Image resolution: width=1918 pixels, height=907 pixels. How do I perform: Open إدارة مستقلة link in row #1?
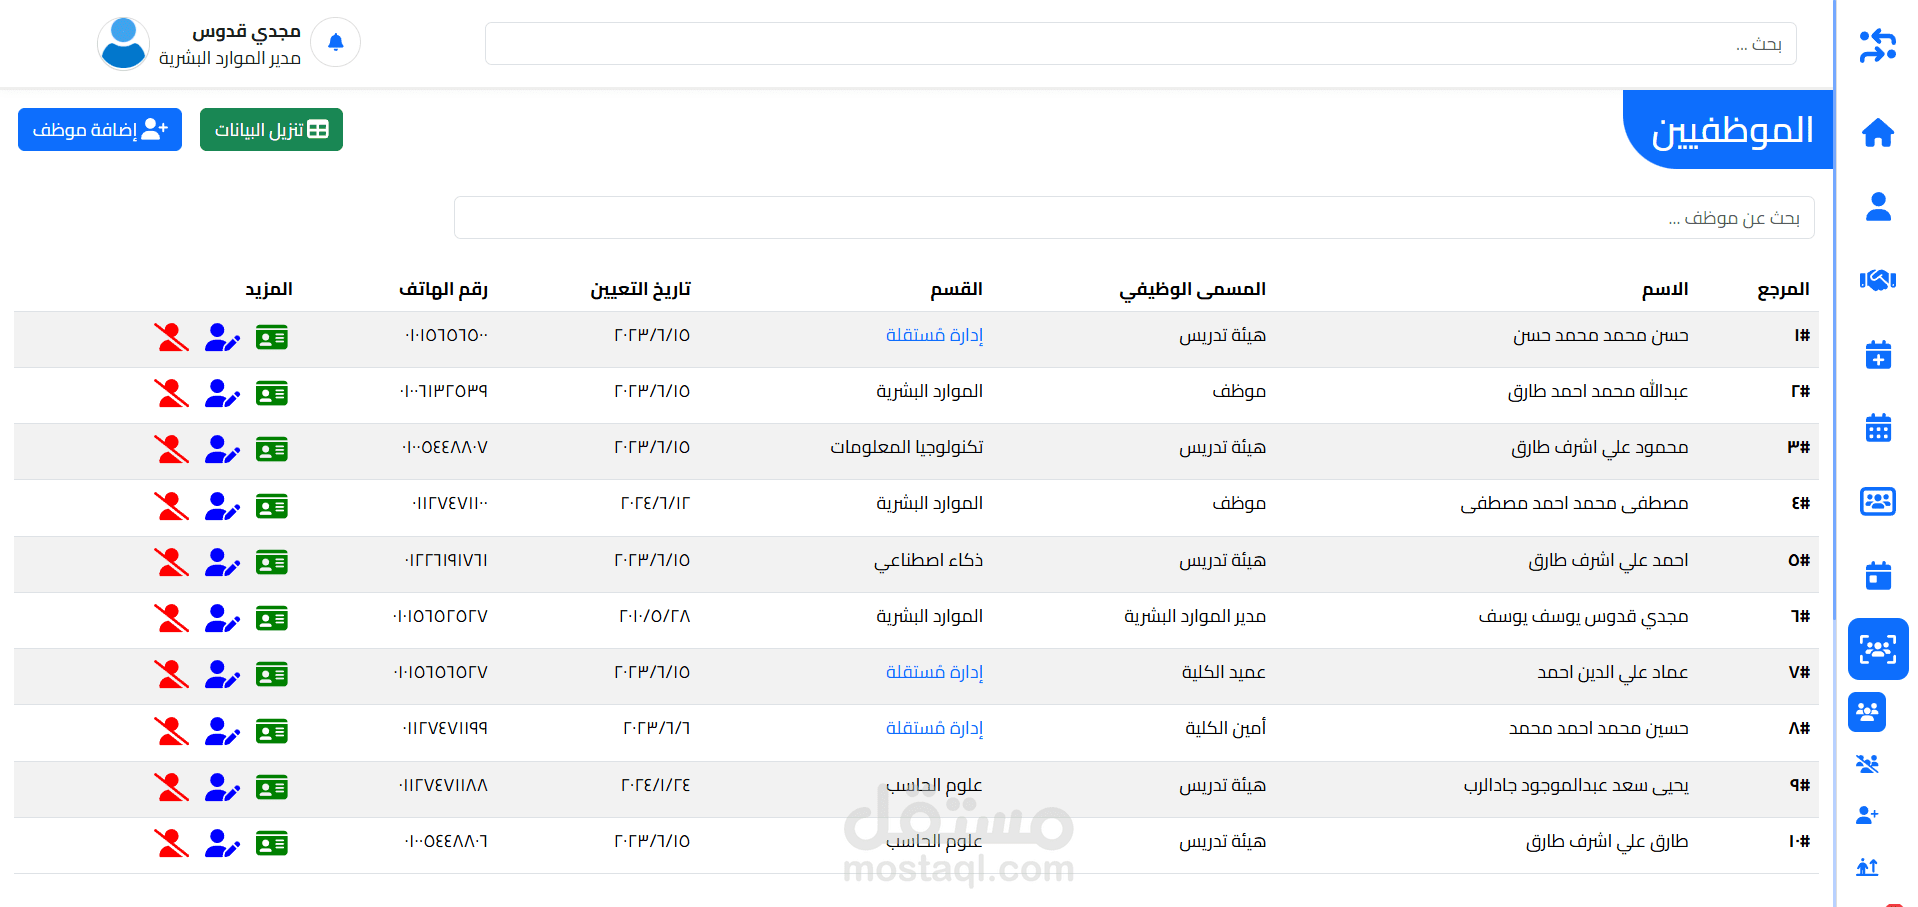(x=934, y=336)
